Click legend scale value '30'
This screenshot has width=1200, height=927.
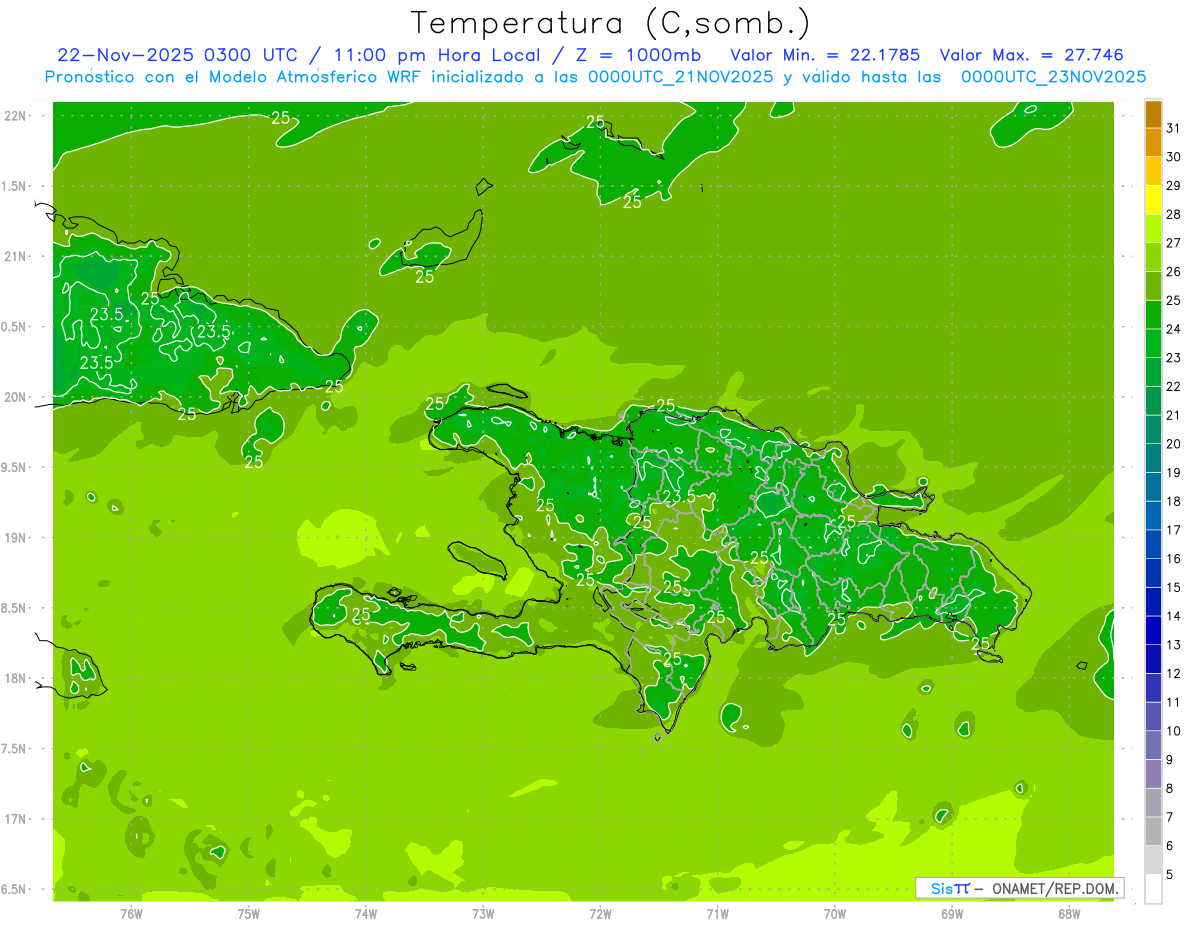(x=1173, y=157)
